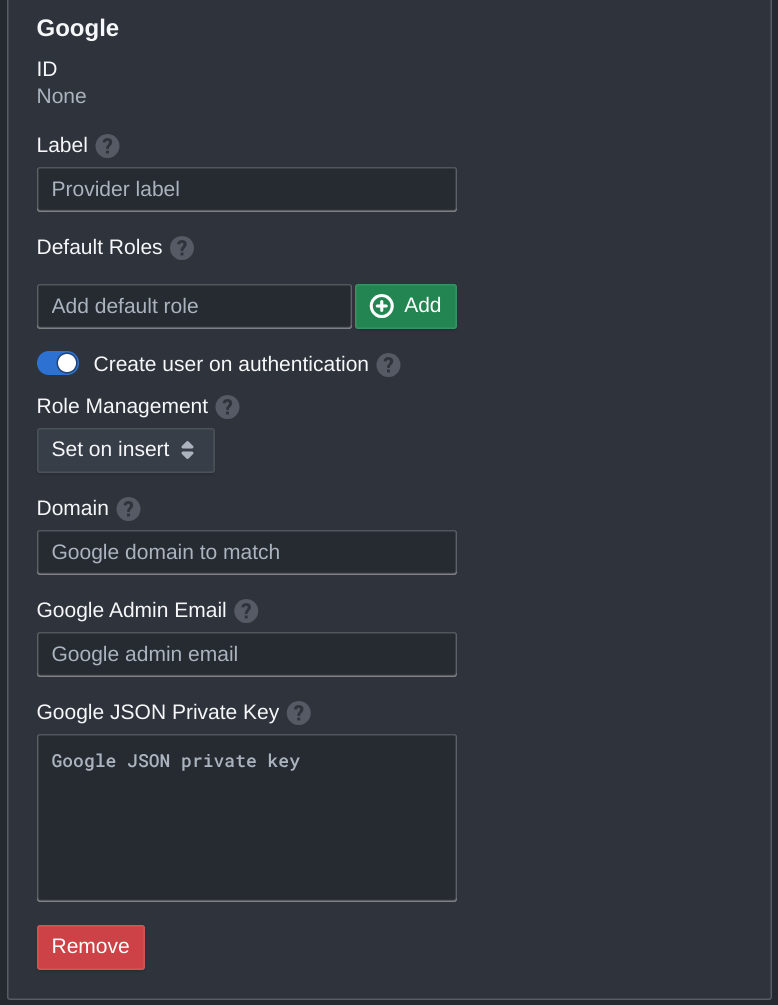Click the red Remove button
Viewport: 778px width, 1005px height.
point(91,947)
